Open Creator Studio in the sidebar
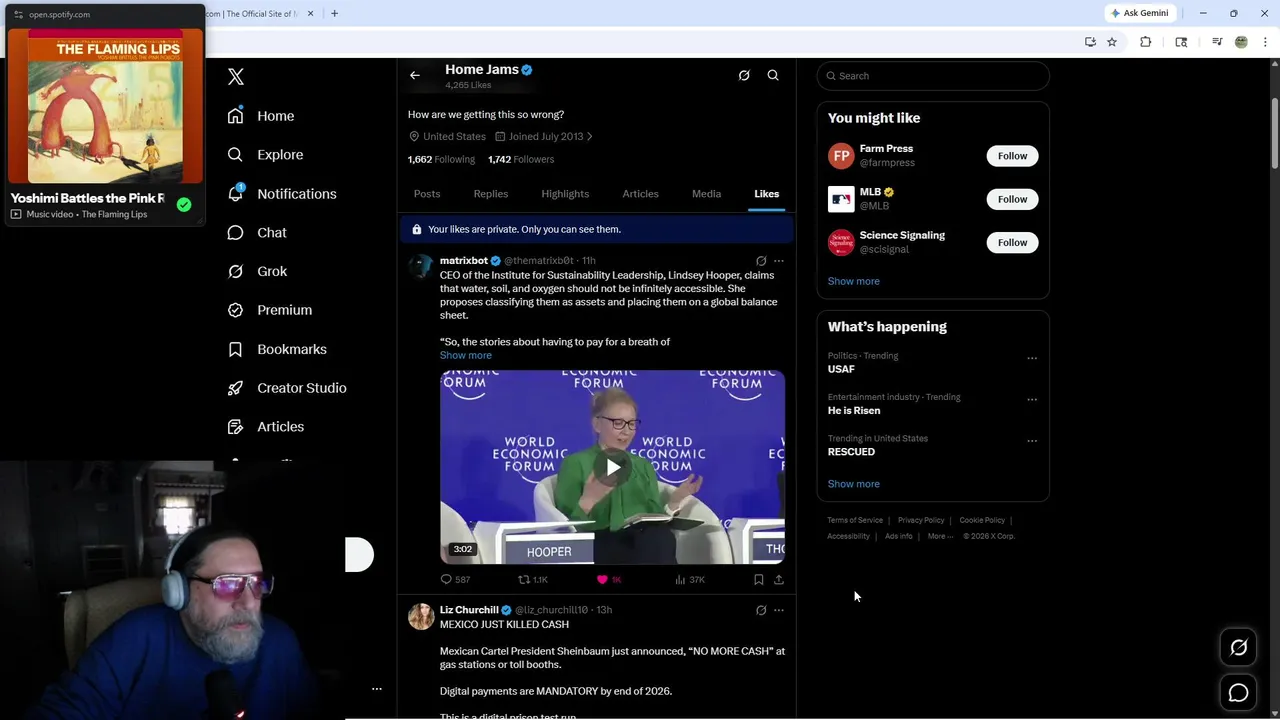The image size is (1280, 720). [x=287, y=388]
